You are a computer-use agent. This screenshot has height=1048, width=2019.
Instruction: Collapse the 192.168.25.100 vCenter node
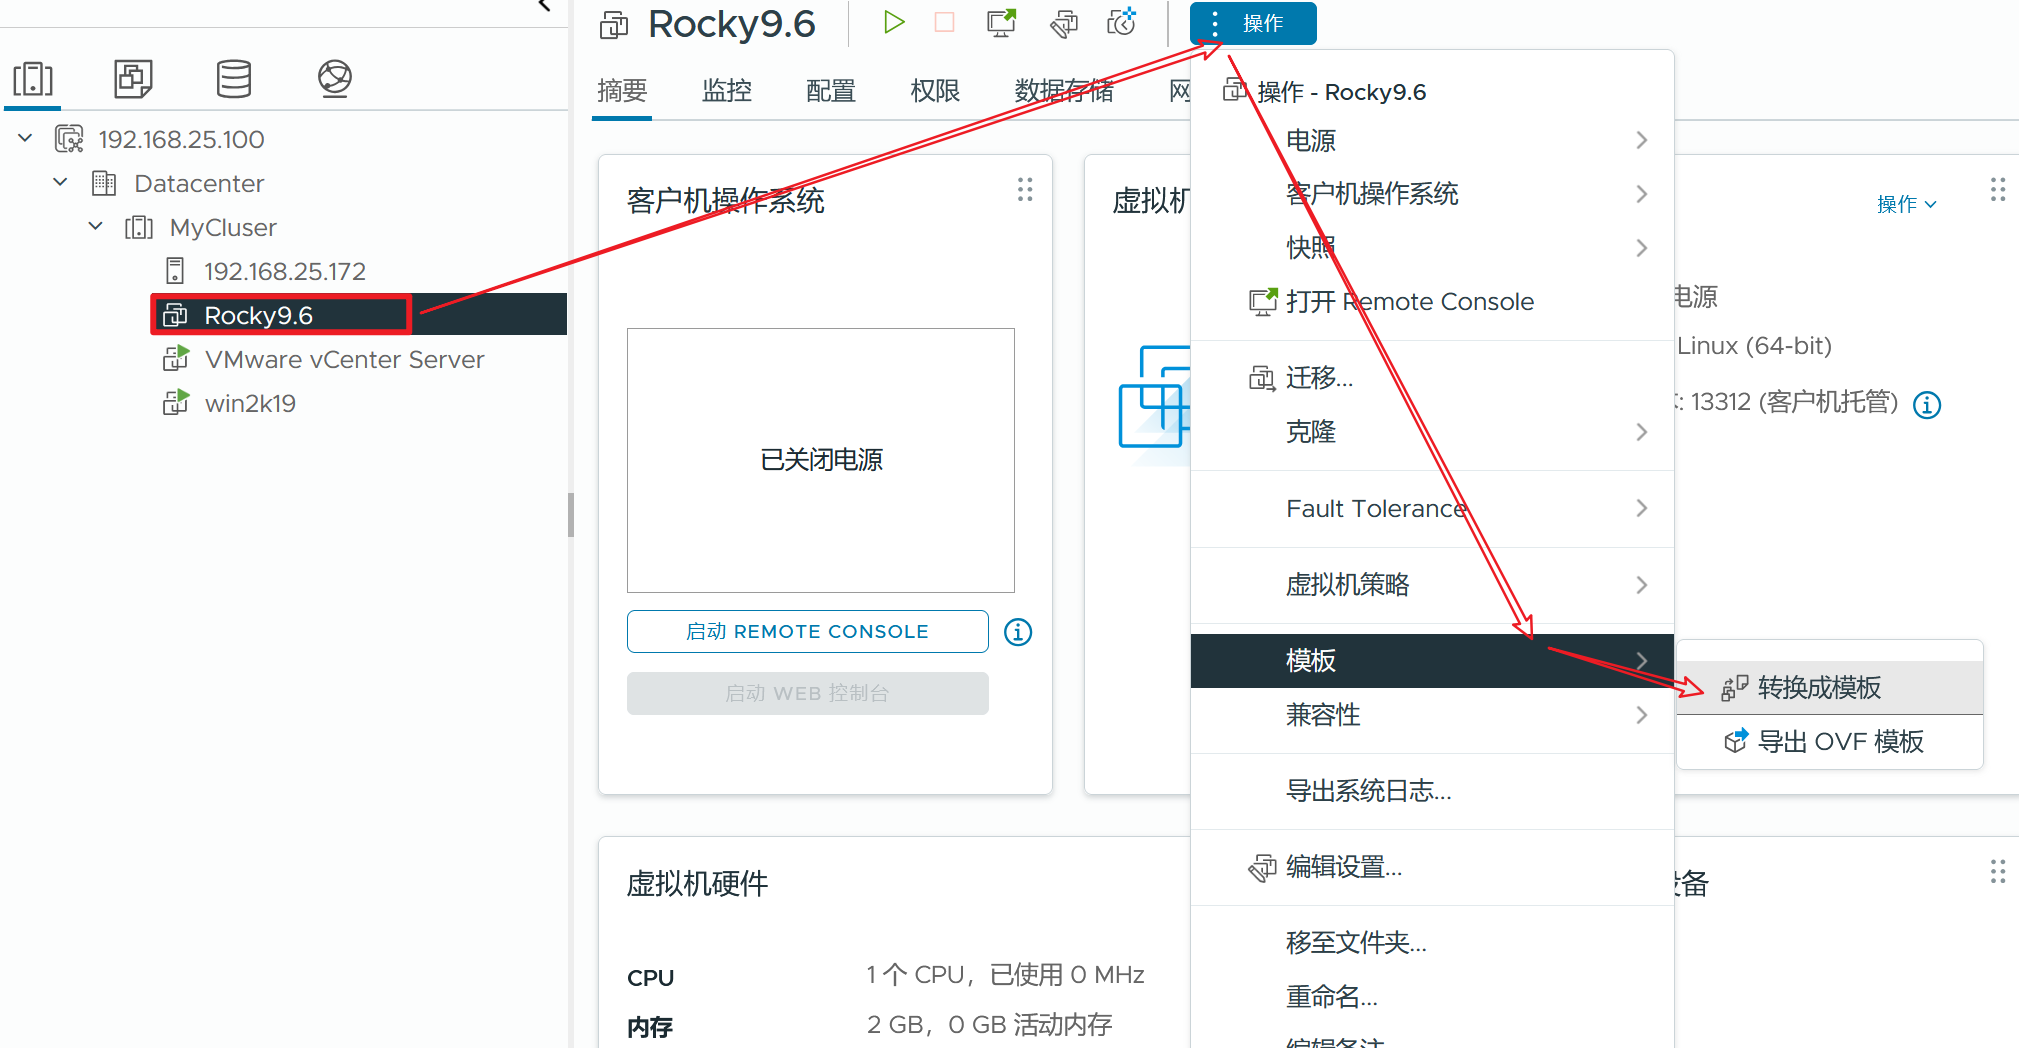pyautogui.click(x=26, y=138)
